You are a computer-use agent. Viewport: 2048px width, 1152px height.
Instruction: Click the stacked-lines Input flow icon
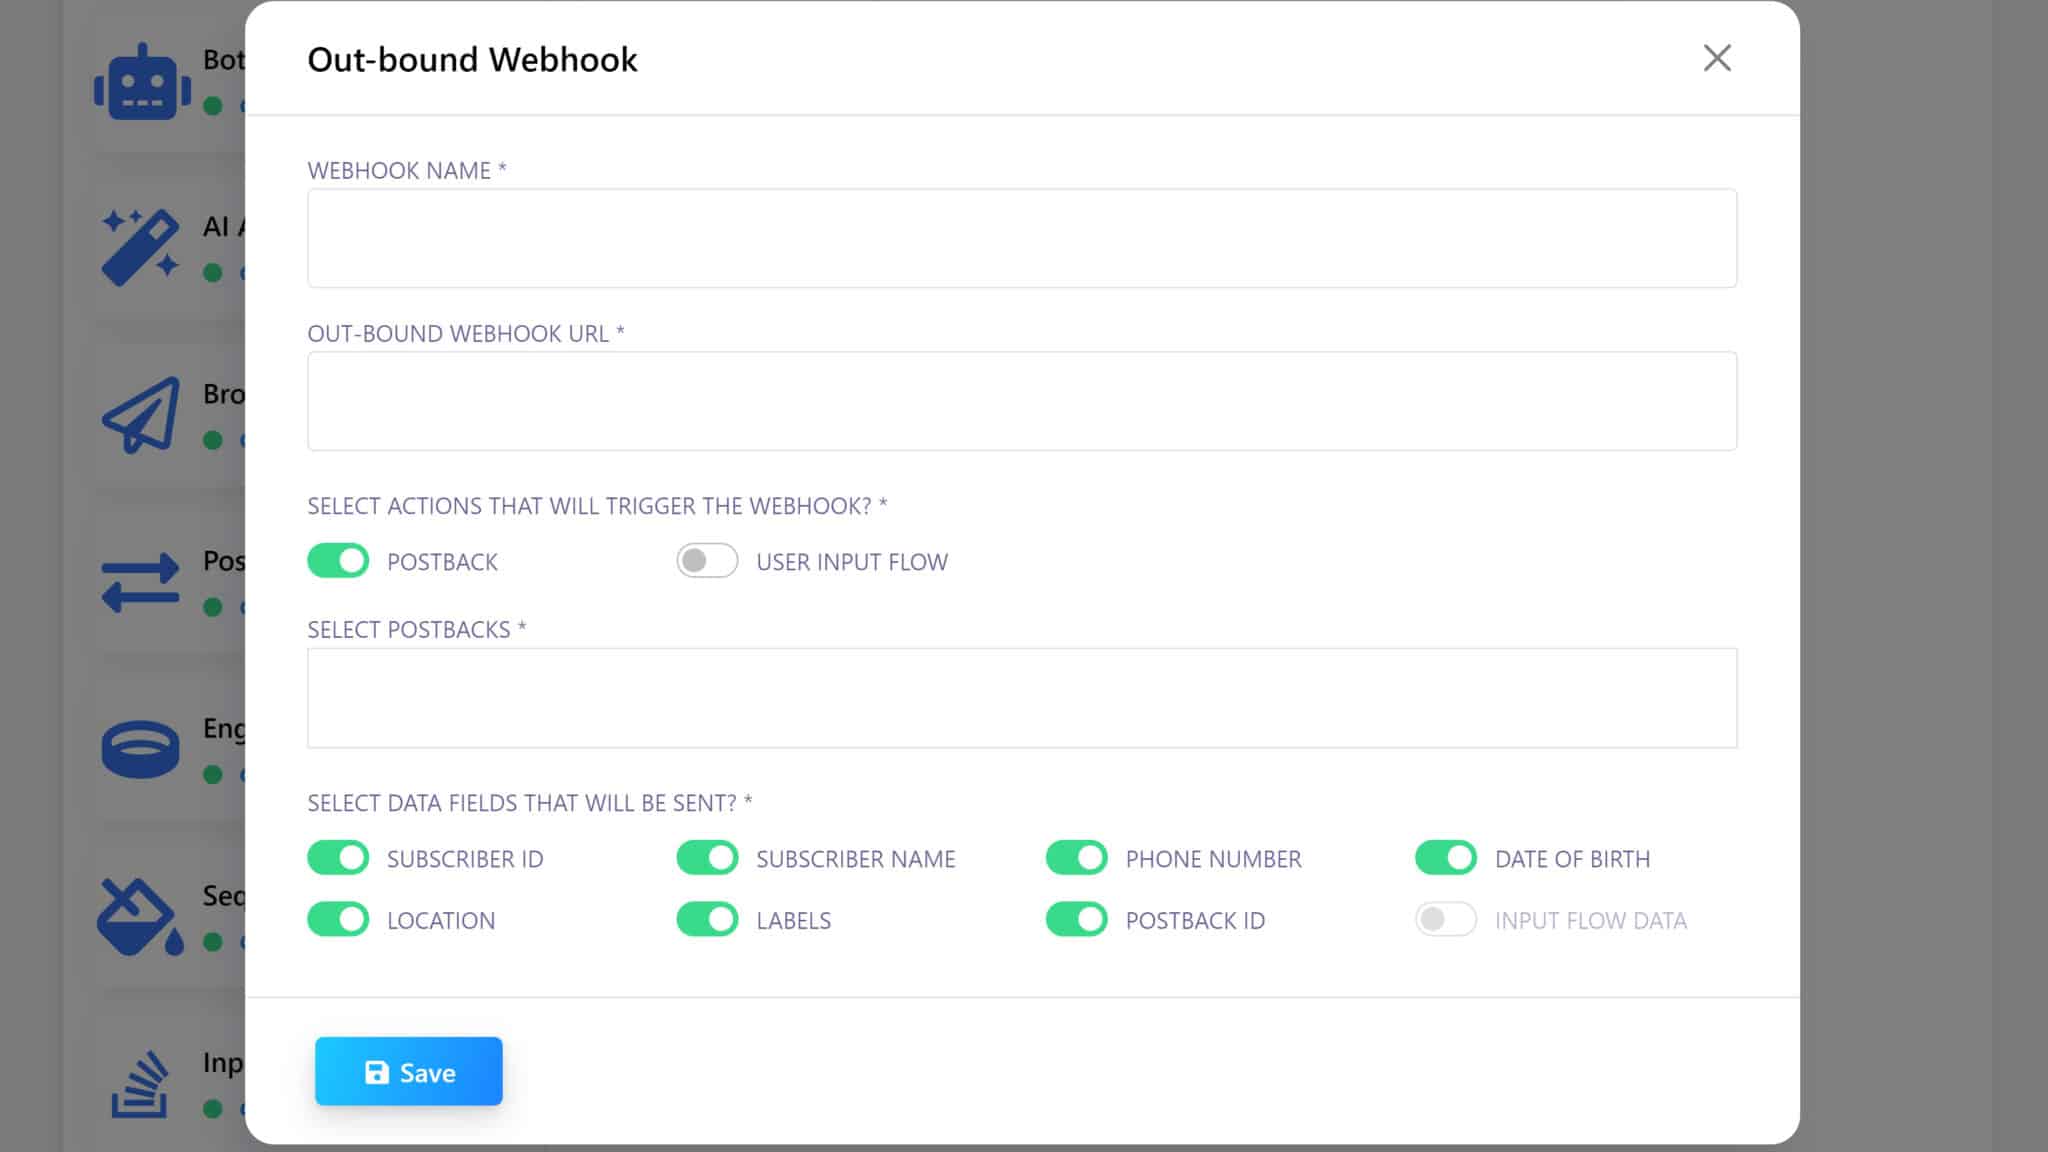pyautogui.click(x=139, y=1084)
